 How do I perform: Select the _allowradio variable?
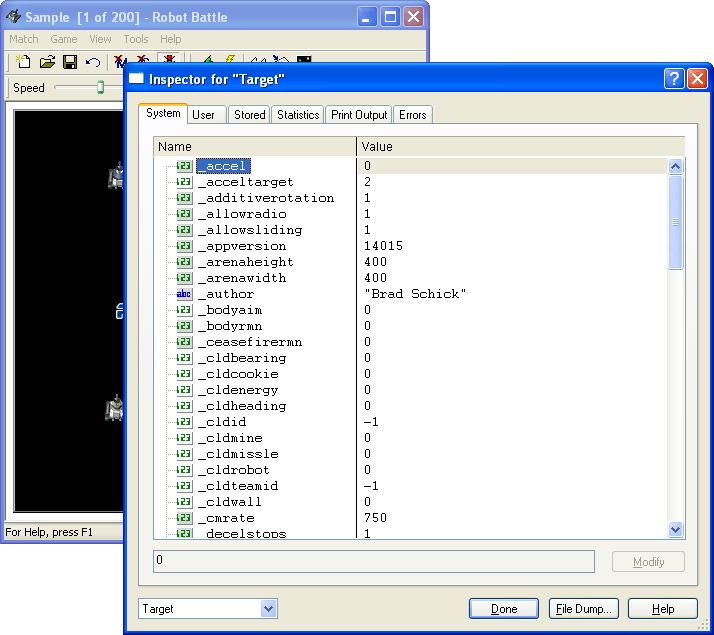pos(242,214)
